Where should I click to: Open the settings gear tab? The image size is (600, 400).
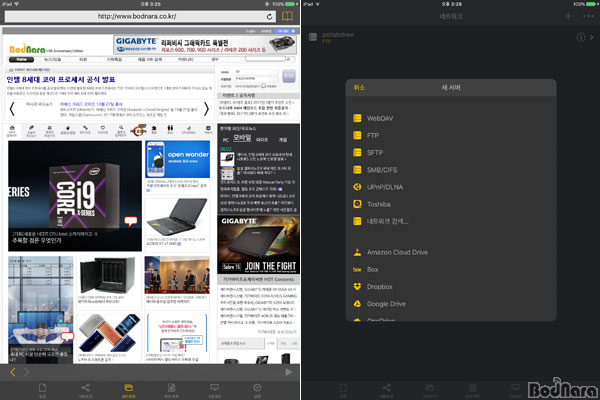[257, 390]
